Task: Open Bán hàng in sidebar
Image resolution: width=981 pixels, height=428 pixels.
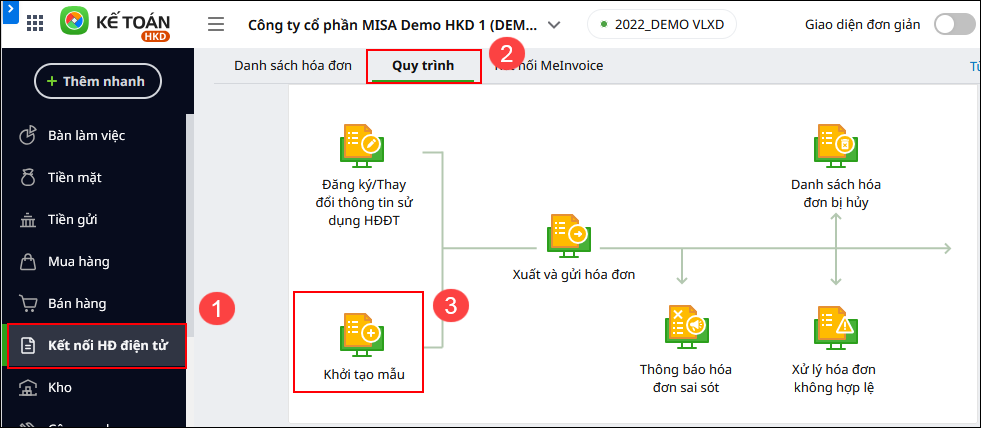Action: coord(94,303)
